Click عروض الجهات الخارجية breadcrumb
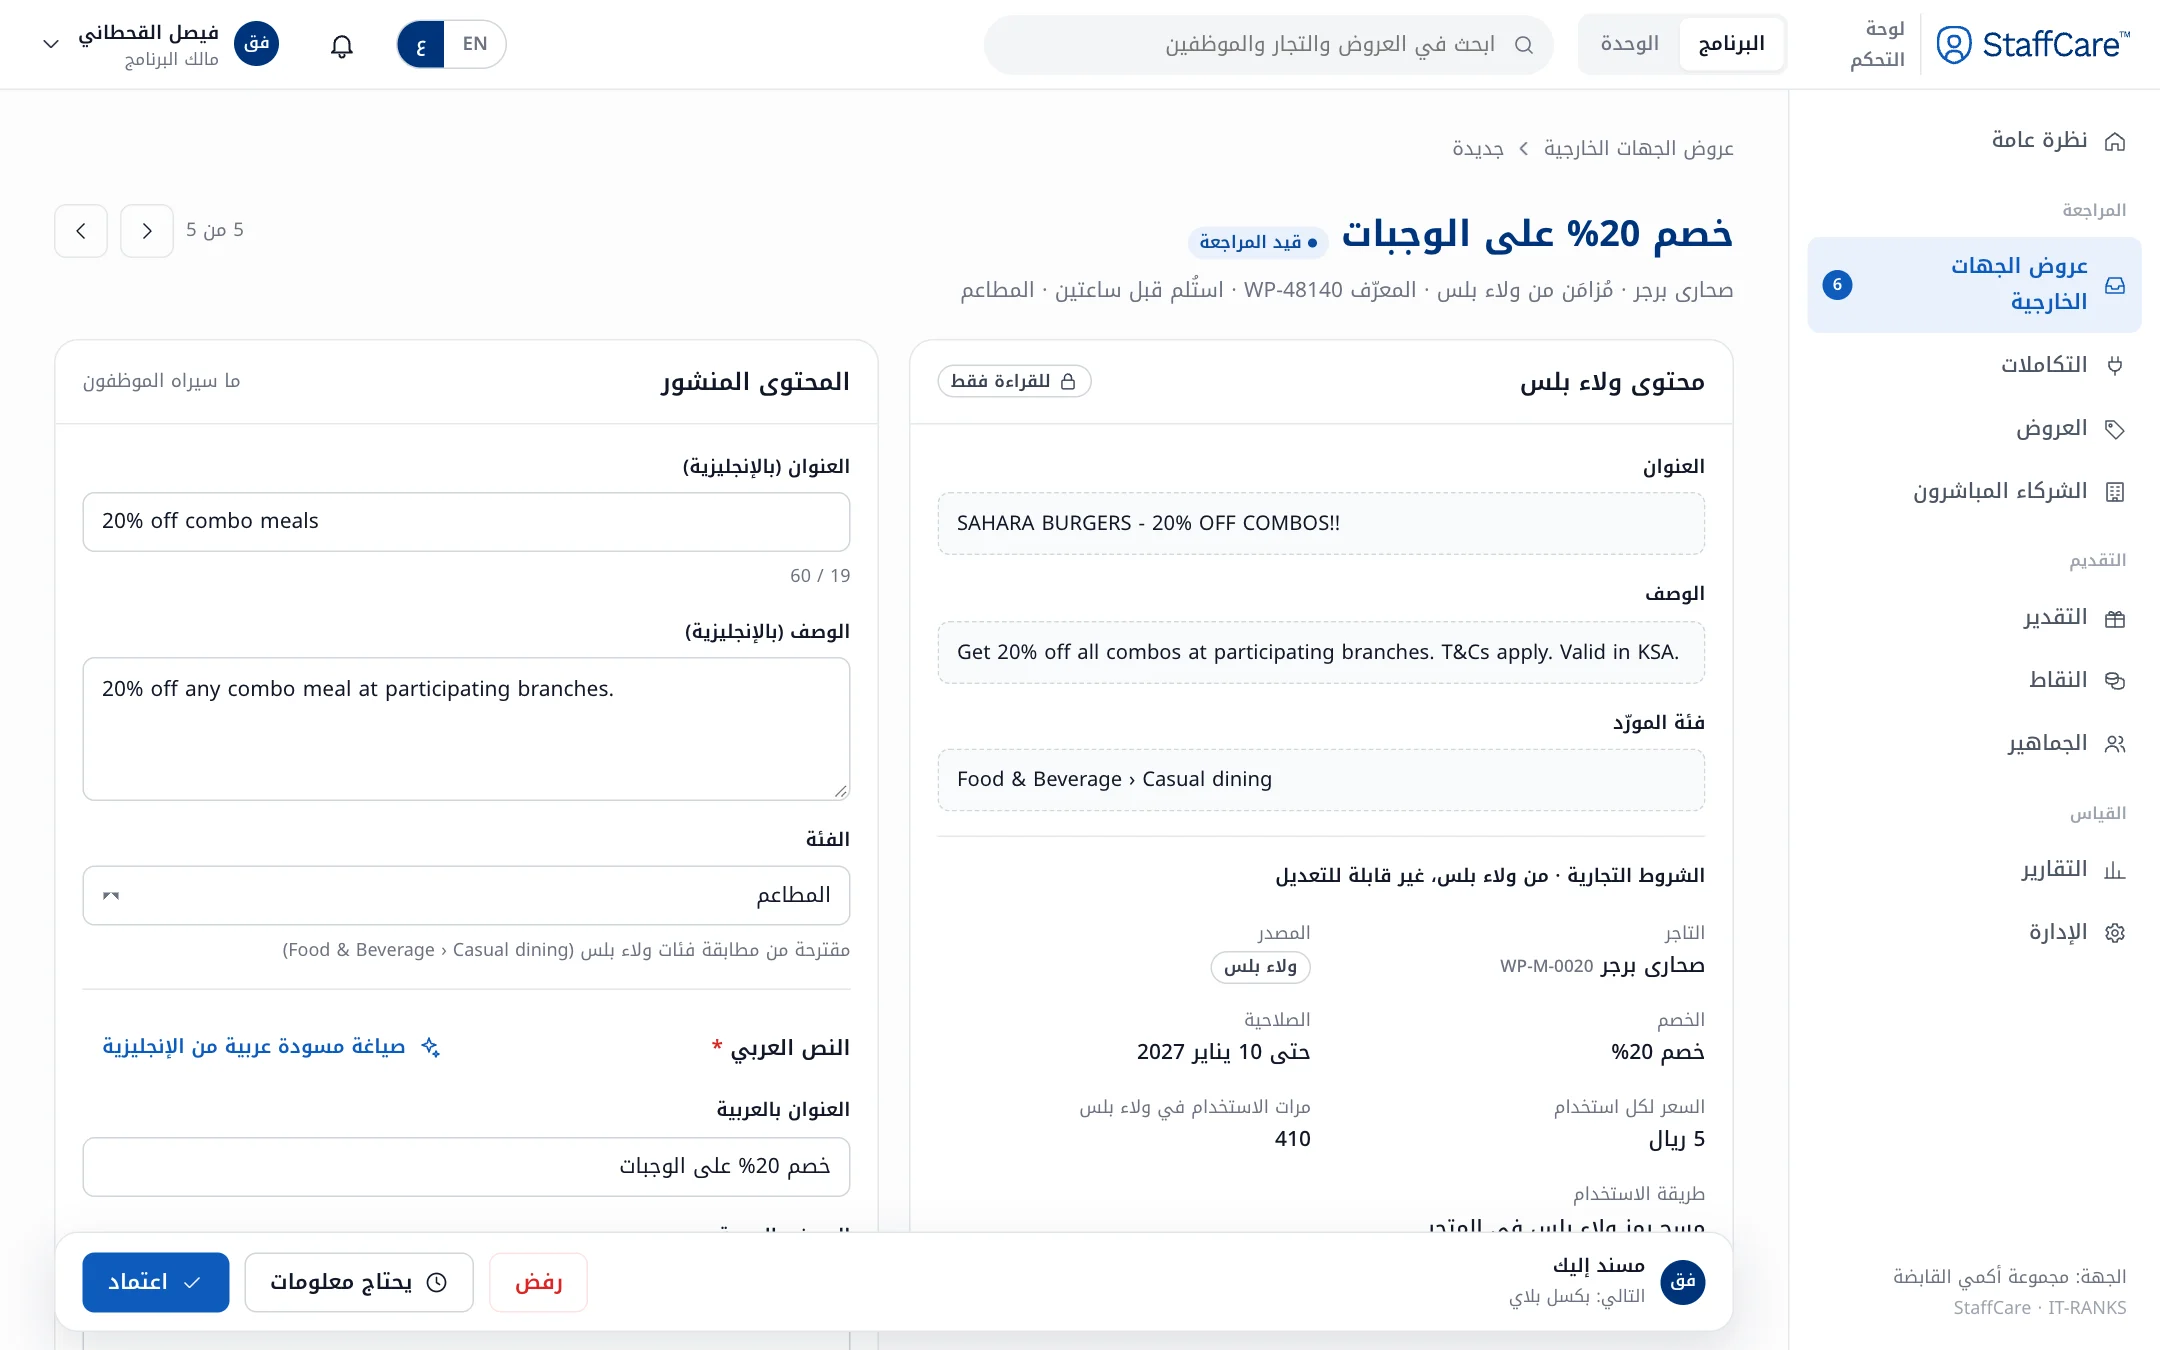Viewport: 2160px width, 1350px height. (x=1638, y=148)
